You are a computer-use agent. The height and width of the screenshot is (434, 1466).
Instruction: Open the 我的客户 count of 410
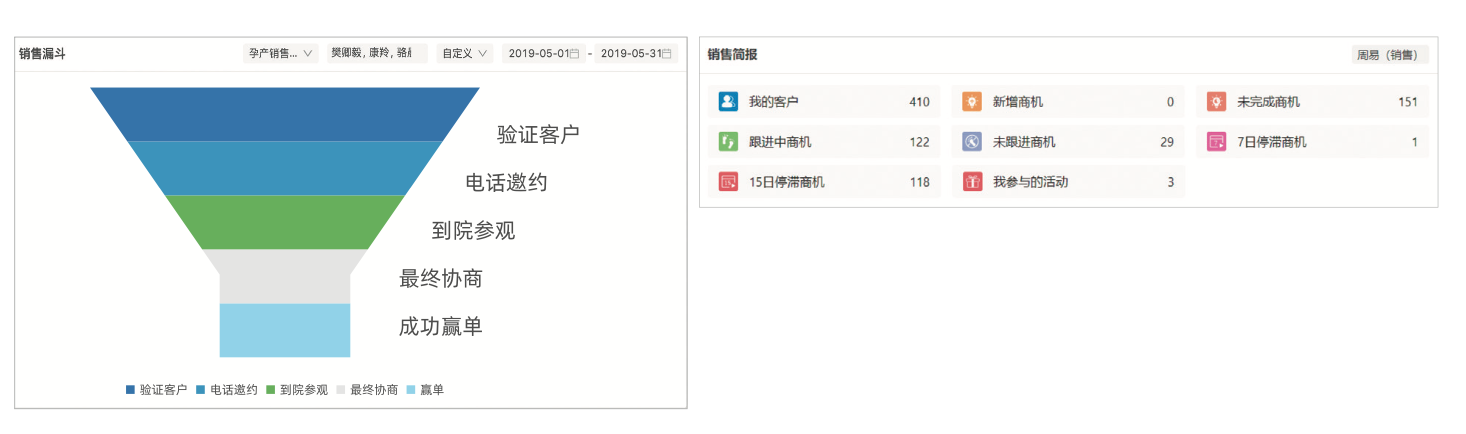[919, 102]
